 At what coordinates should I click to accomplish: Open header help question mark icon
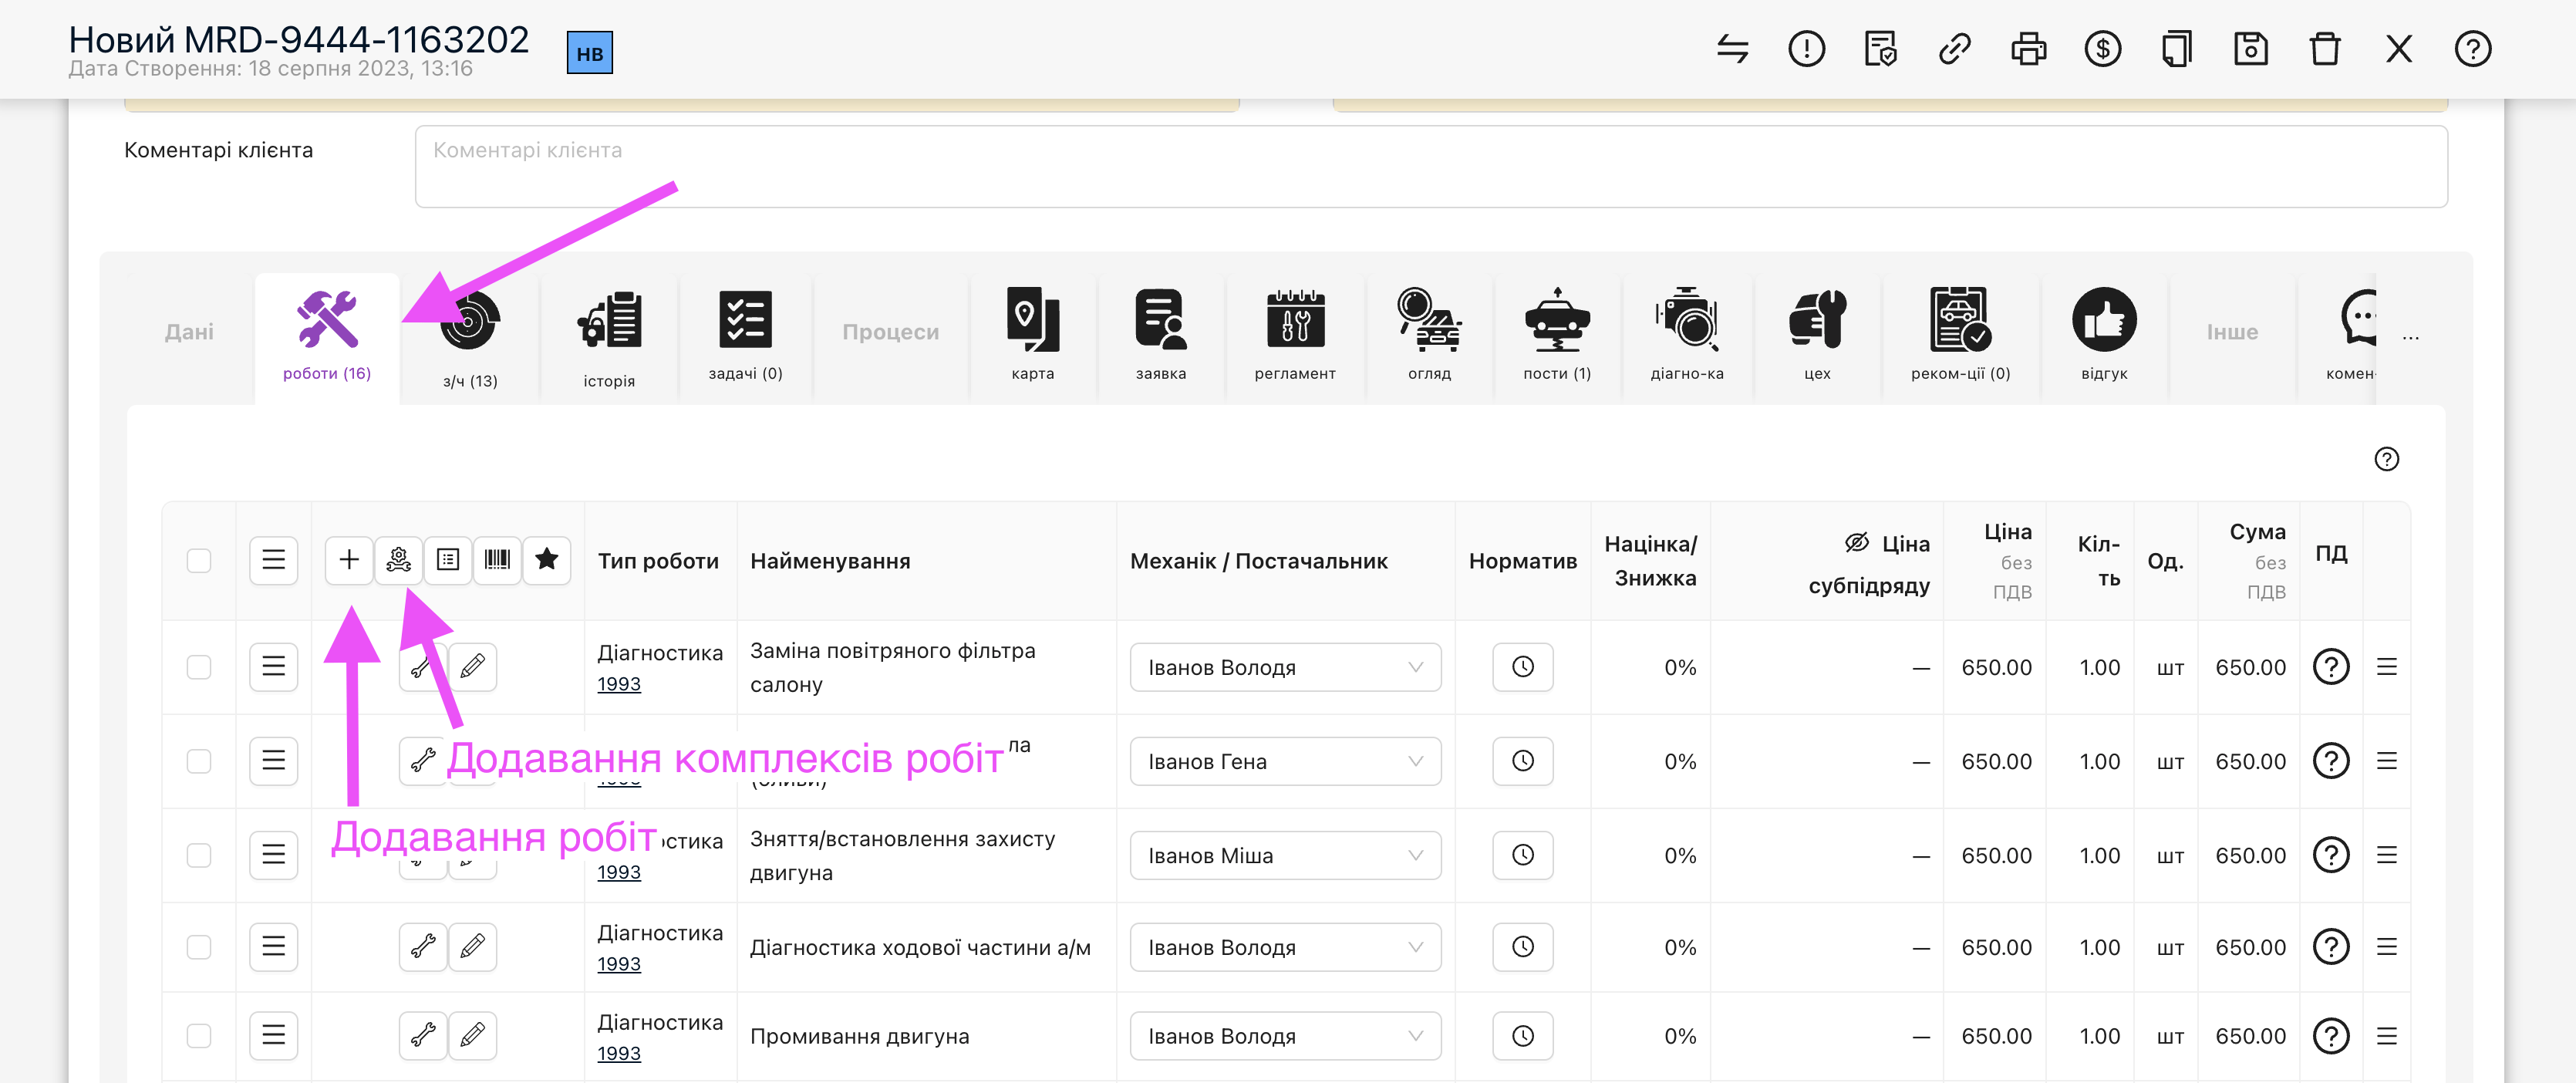pos(2472,49)
